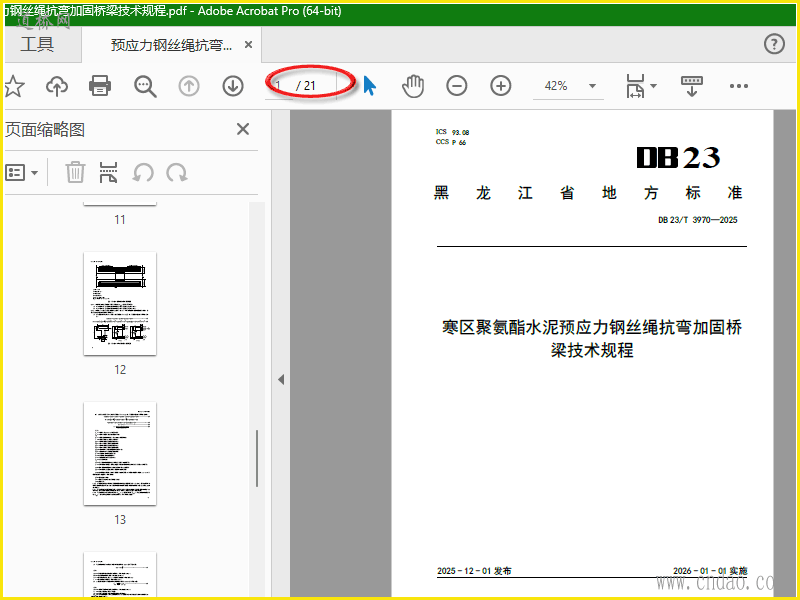Expand the page fit options arrow
800x600 pixels.
click(654, 86)
